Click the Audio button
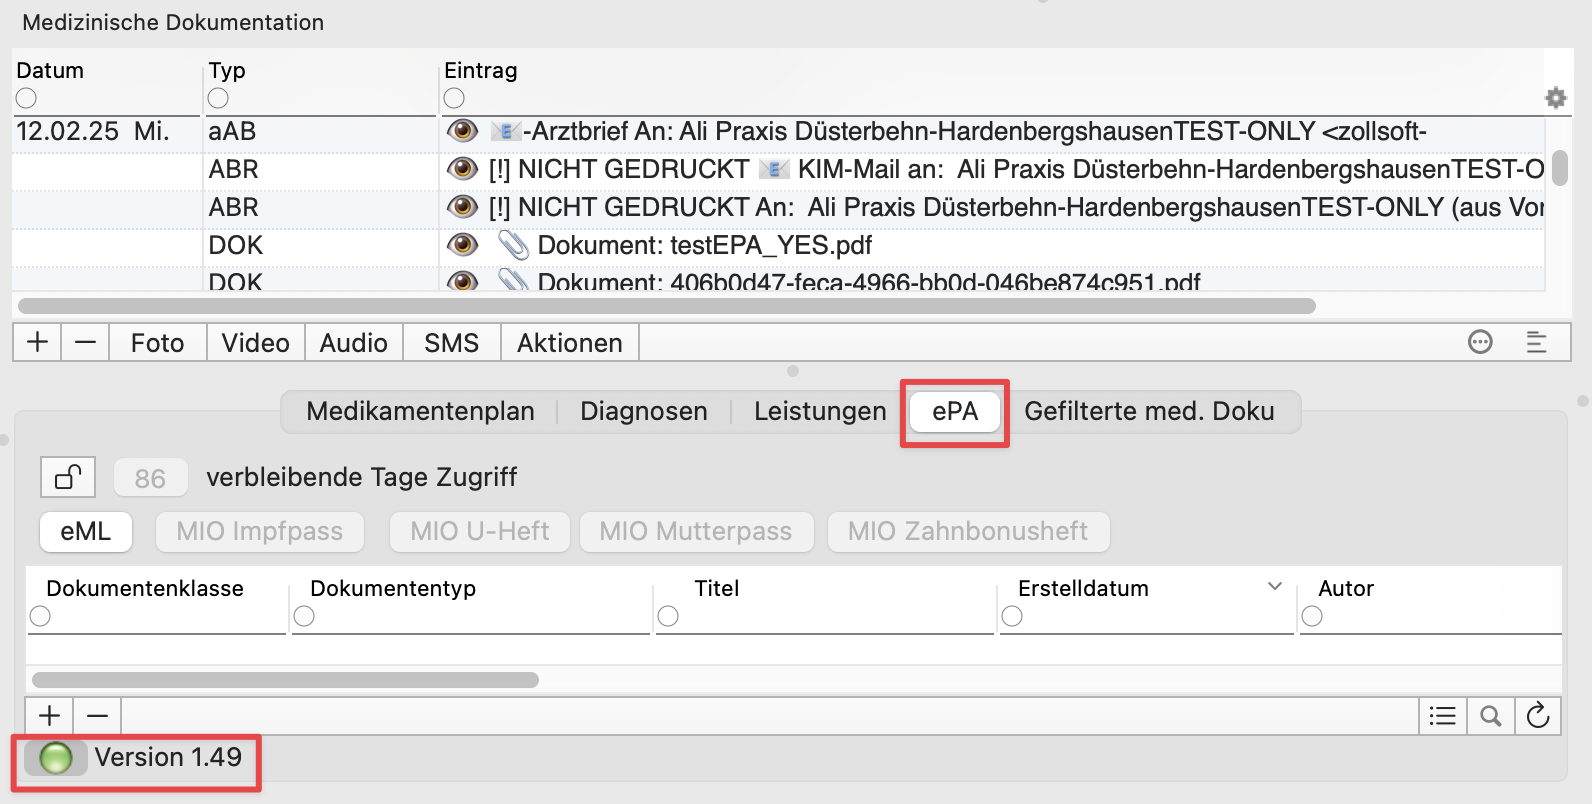 click(x=354, y=343)
